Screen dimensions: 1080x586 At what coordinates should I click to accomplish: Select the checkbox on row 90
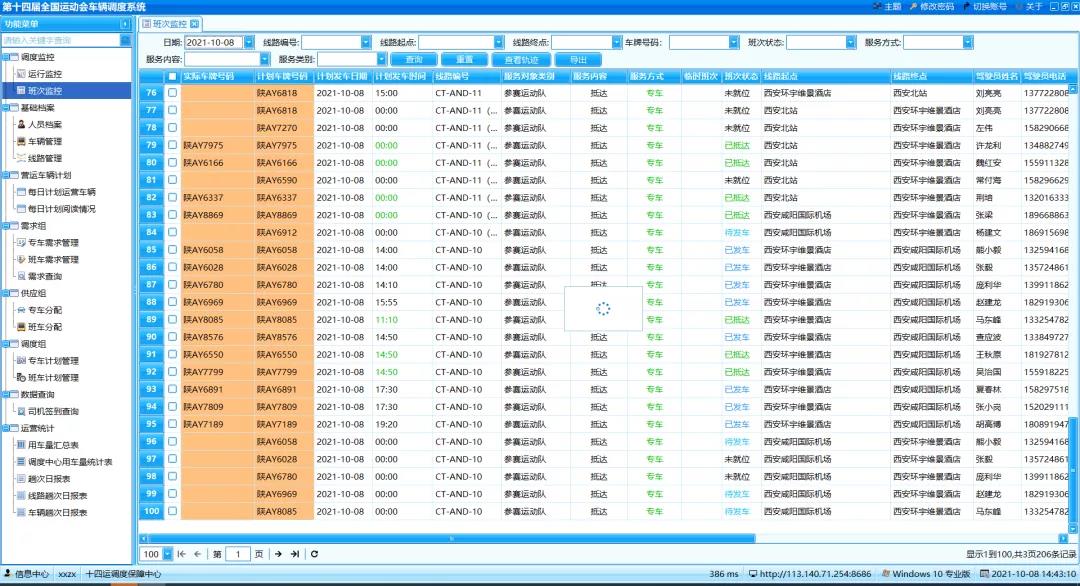(x=173, y=337)
